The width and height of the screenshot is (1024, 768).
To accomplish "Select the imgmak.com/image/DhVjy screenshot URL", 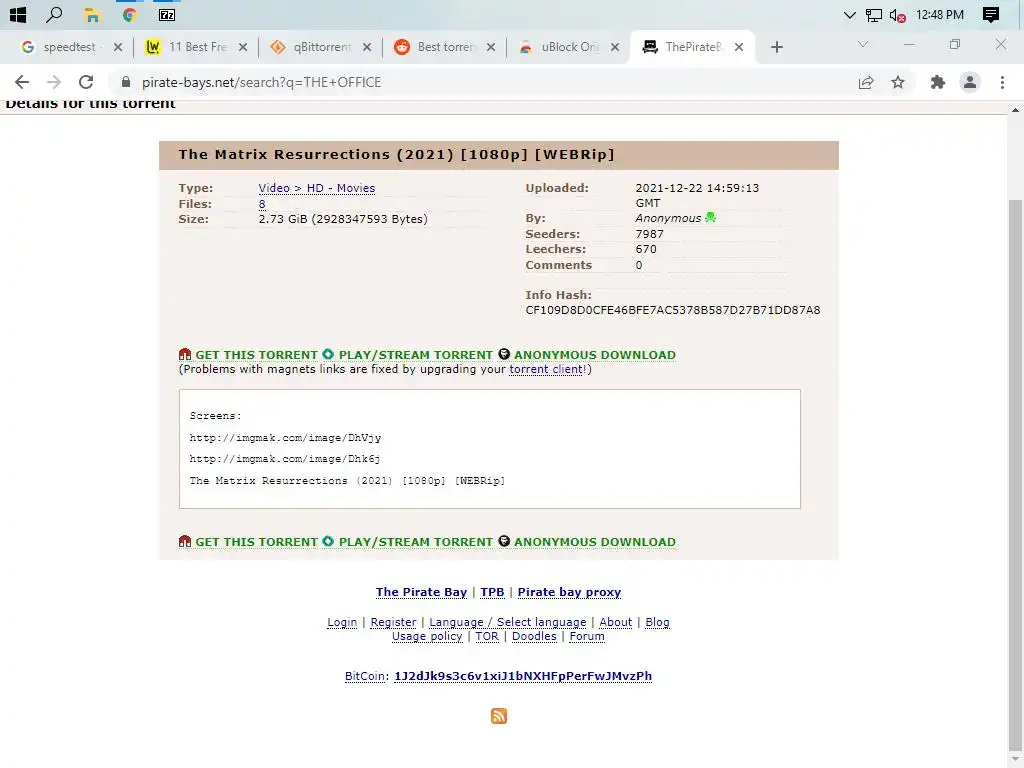I will pos(285,438).
